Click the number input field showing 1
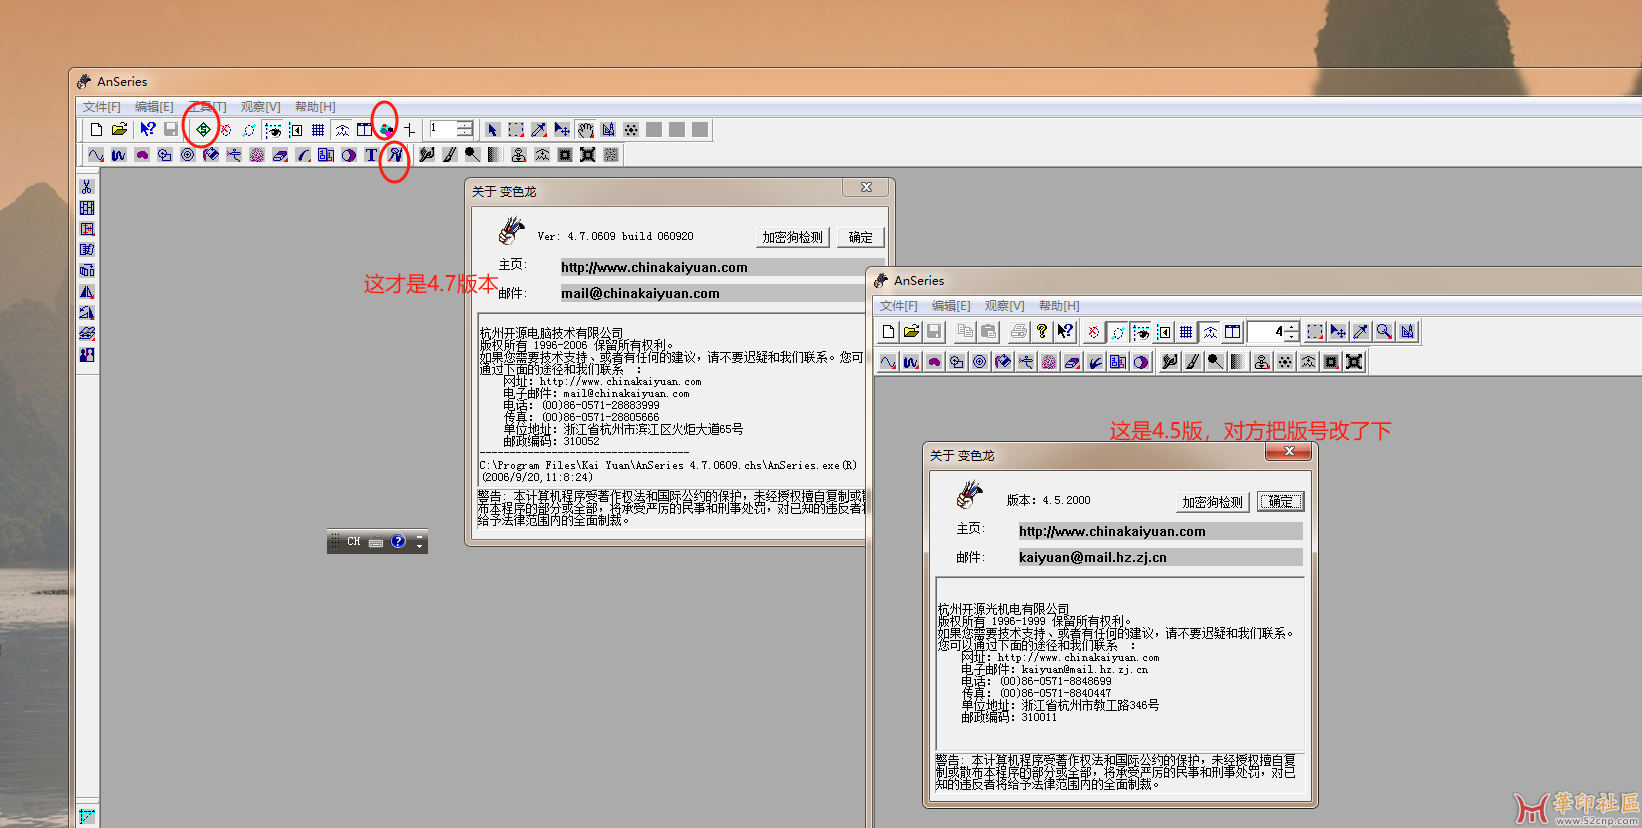Viewport: 1642px width, 828px height. point(443,130)
